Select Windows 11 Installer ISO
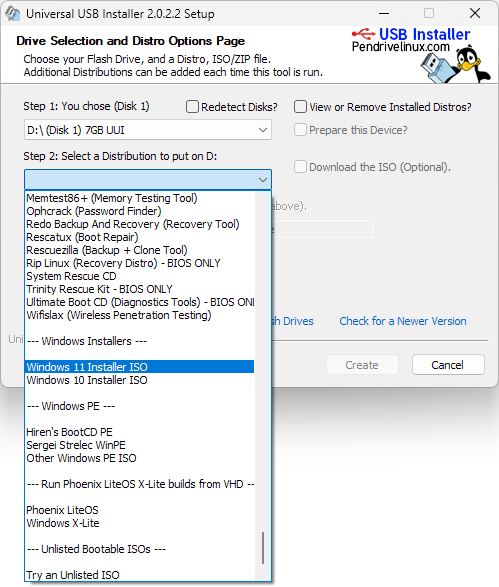 pyautogui.click(x=139, y=367)
